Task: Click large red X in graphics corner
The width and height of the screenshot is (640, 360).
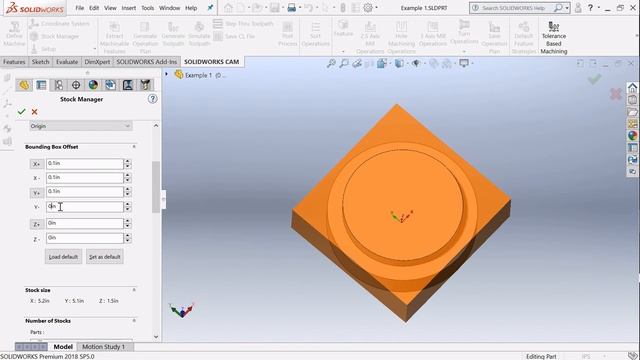Action: click(616, 94)
